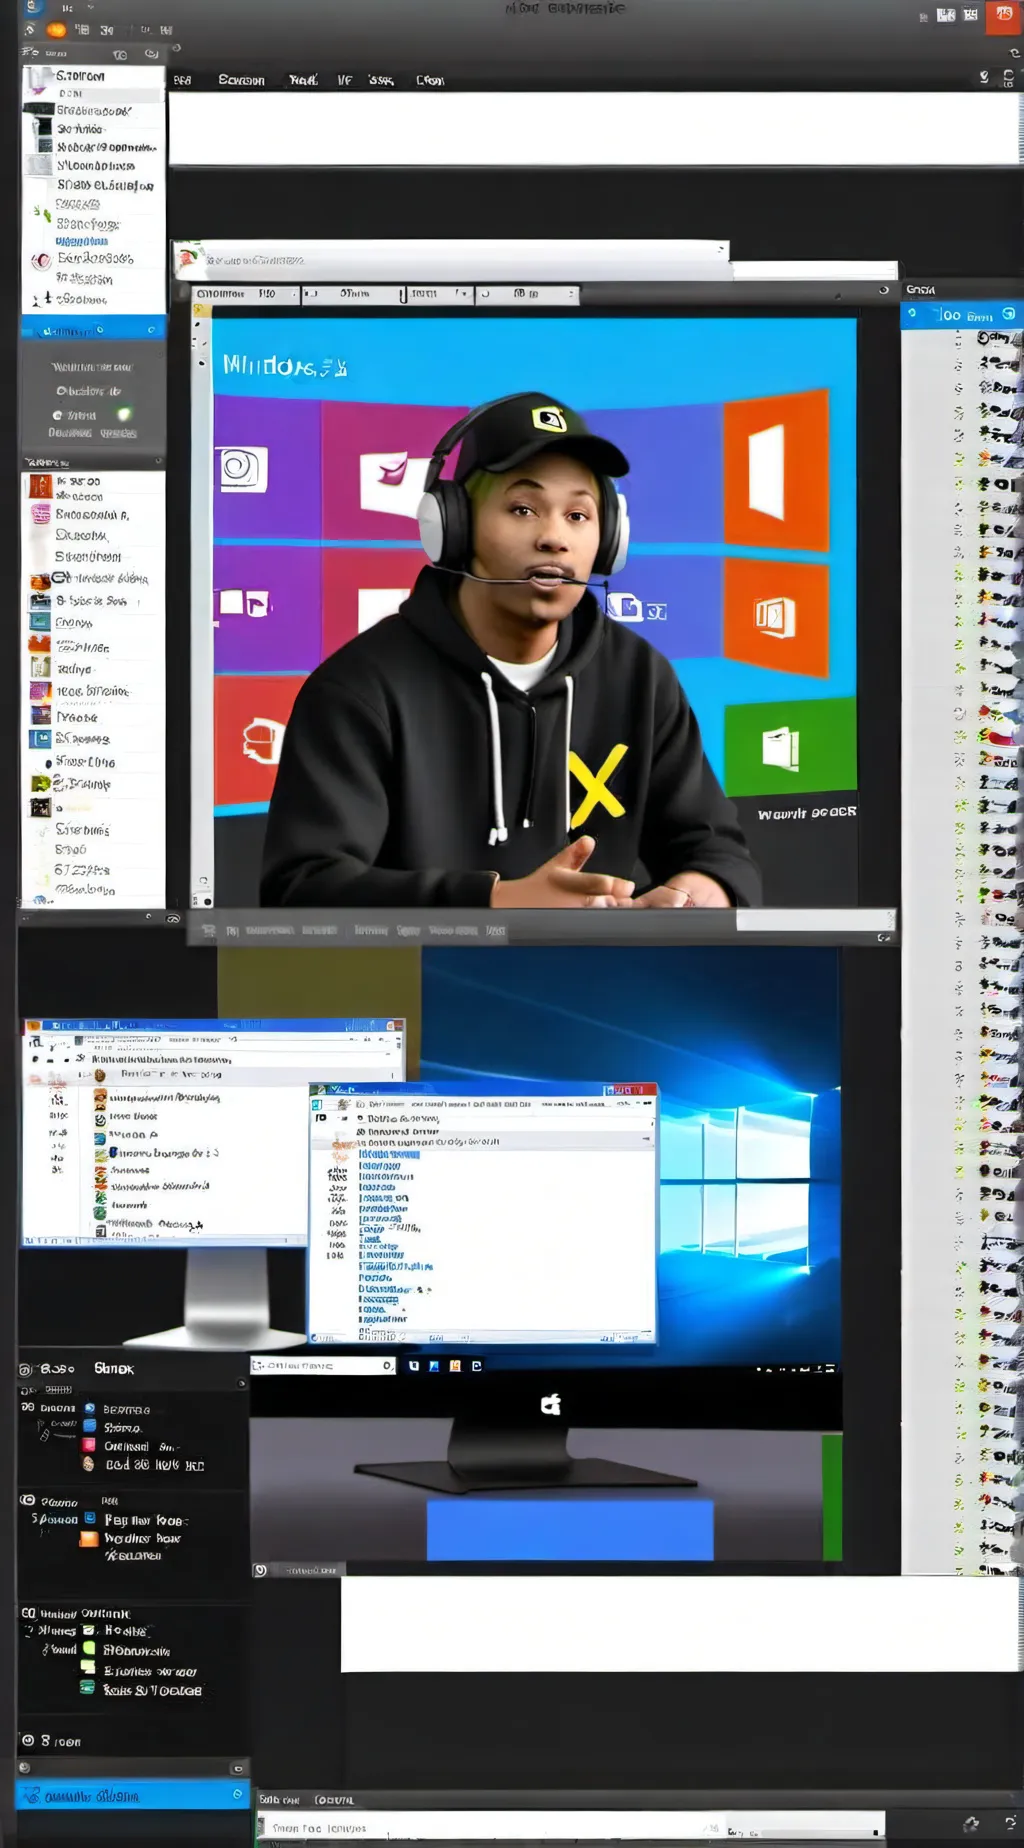Click the recycle-style icon in the bottom-right corner

[970, 1825]
